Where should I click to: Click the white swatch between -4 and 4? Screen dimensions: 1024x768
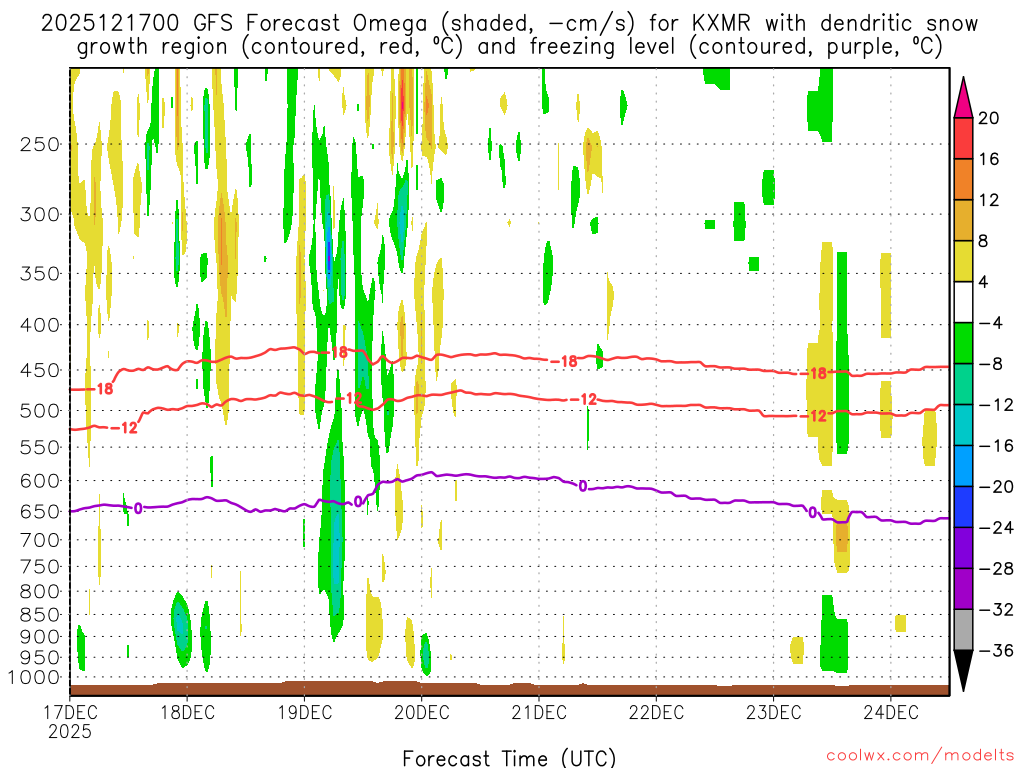pos(963,302)
